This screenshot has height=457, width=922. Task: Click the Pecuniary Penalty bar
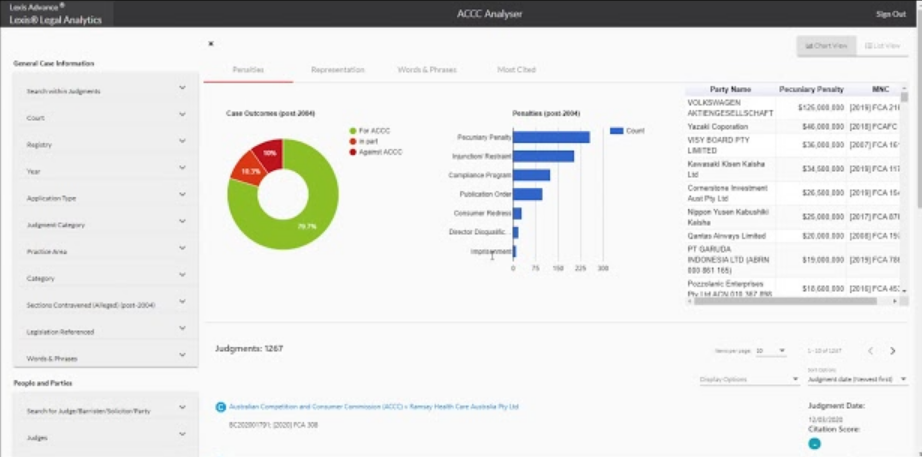point(552,137)
